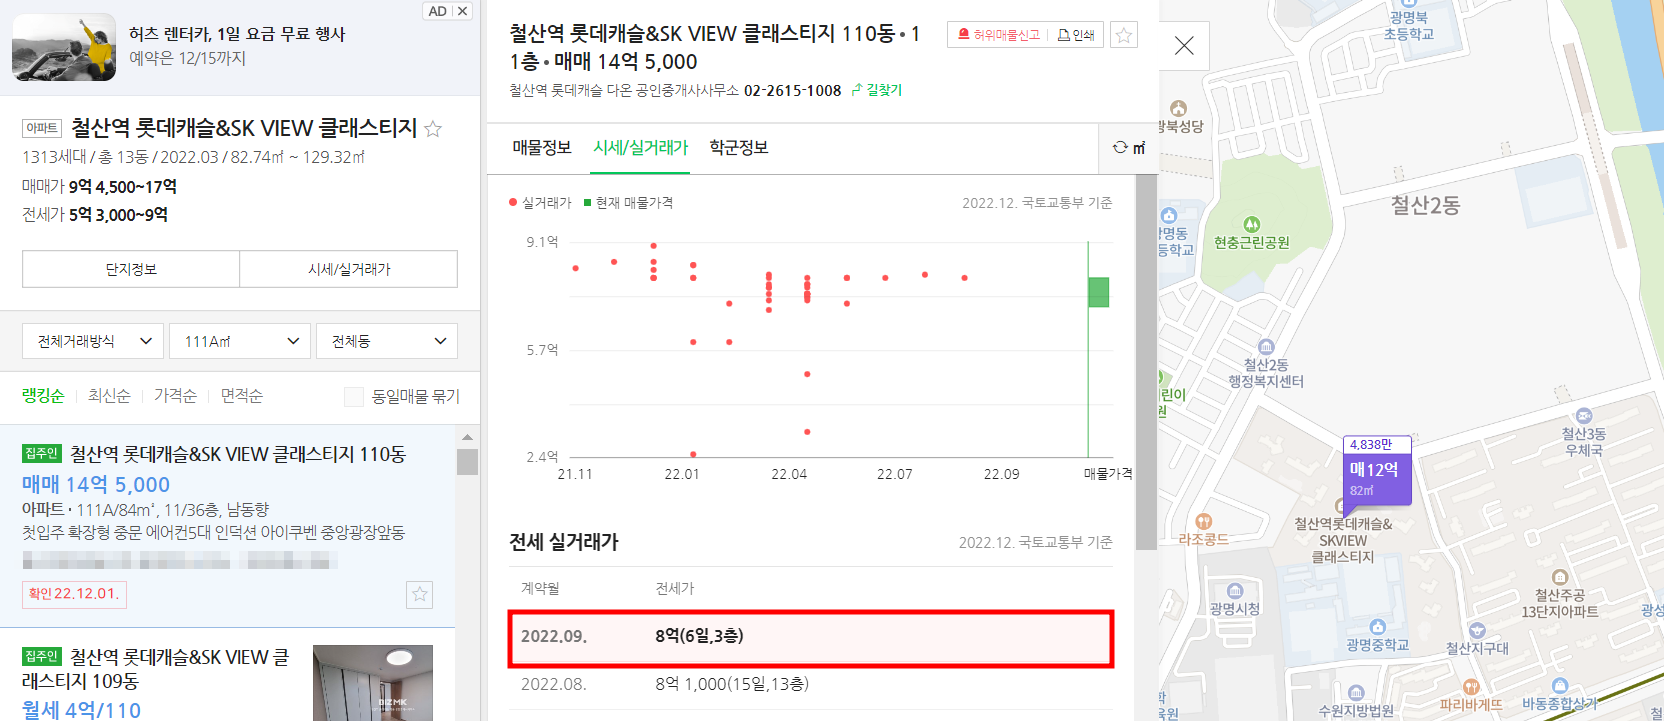Click the 광명시청 map marker icon
The height and width of the screenshot is (721, 1664).
click(x=1235, y=591)
